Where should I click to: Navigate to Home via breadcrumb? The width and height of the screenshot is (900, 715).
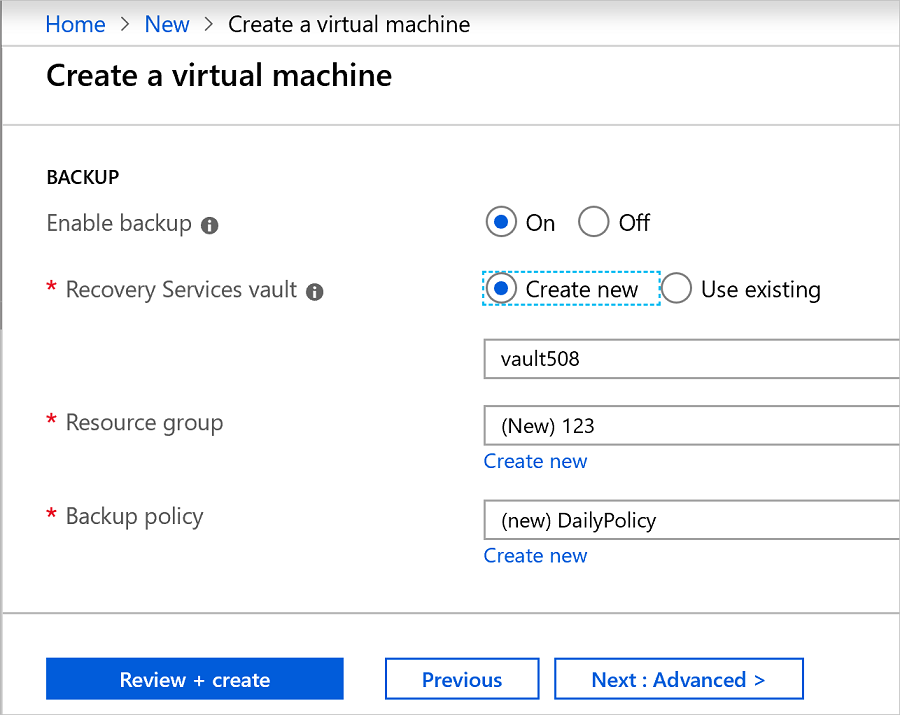click(x=75, y=24)
